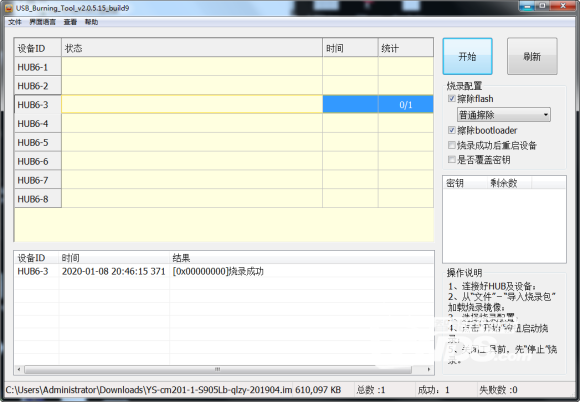Viewport: 580px width, 402px height.
Task: Click the 状态 column header
Action: pos(192,48)
